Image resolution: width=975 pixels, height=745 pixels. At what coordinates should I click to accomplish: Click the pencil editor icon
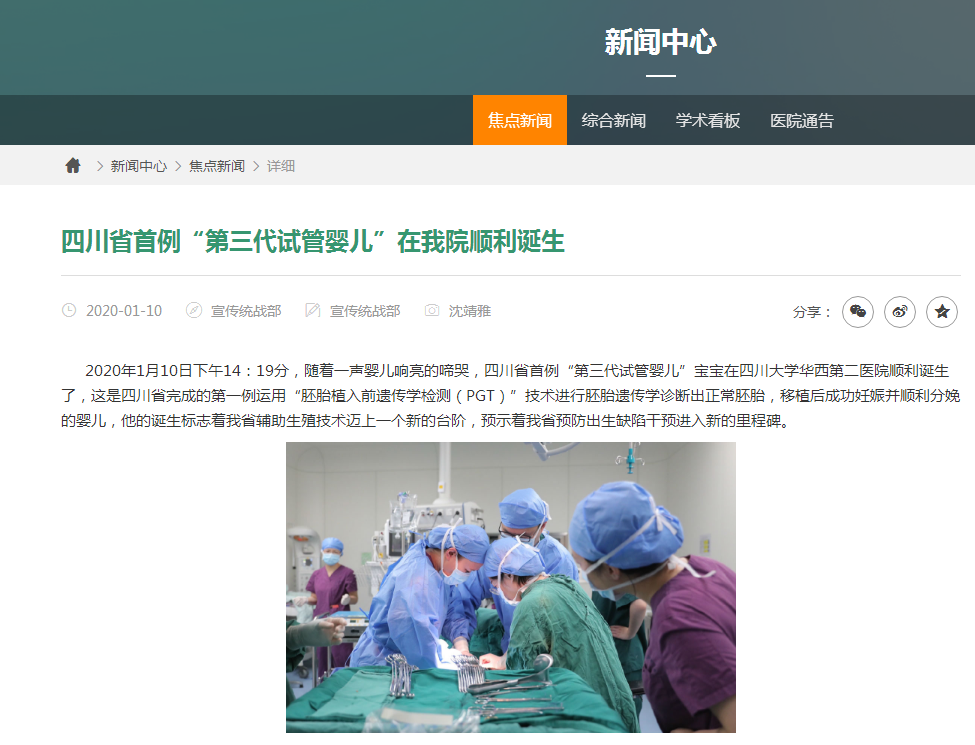pyautogui.click(x=312, y=310)
